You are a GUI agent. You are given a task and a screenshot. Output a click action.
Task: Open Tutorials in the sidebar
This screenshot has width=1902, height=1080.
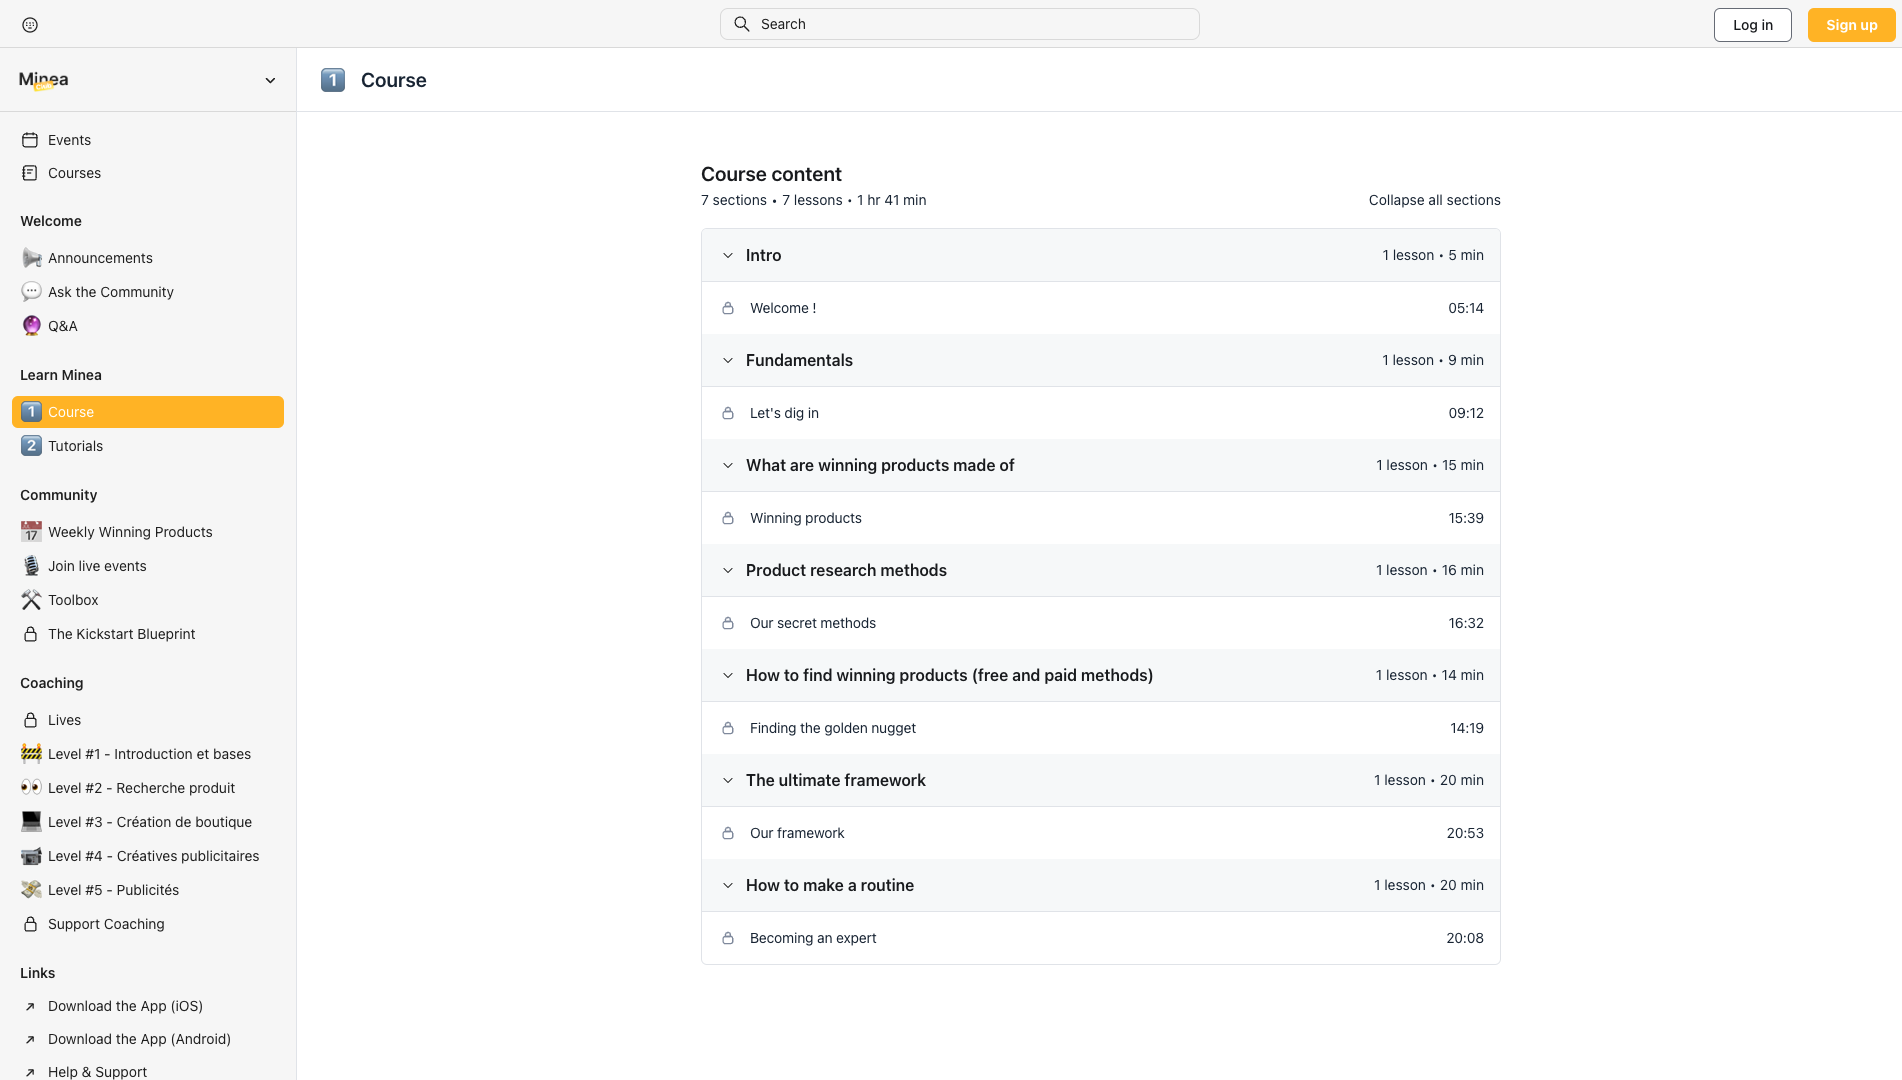(75, 446)
